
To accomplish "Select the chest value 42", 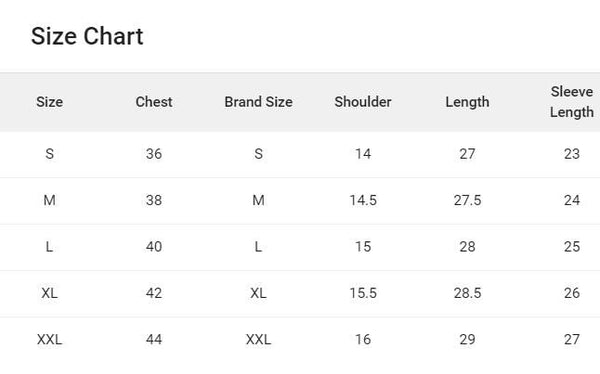I will (154, 293).
